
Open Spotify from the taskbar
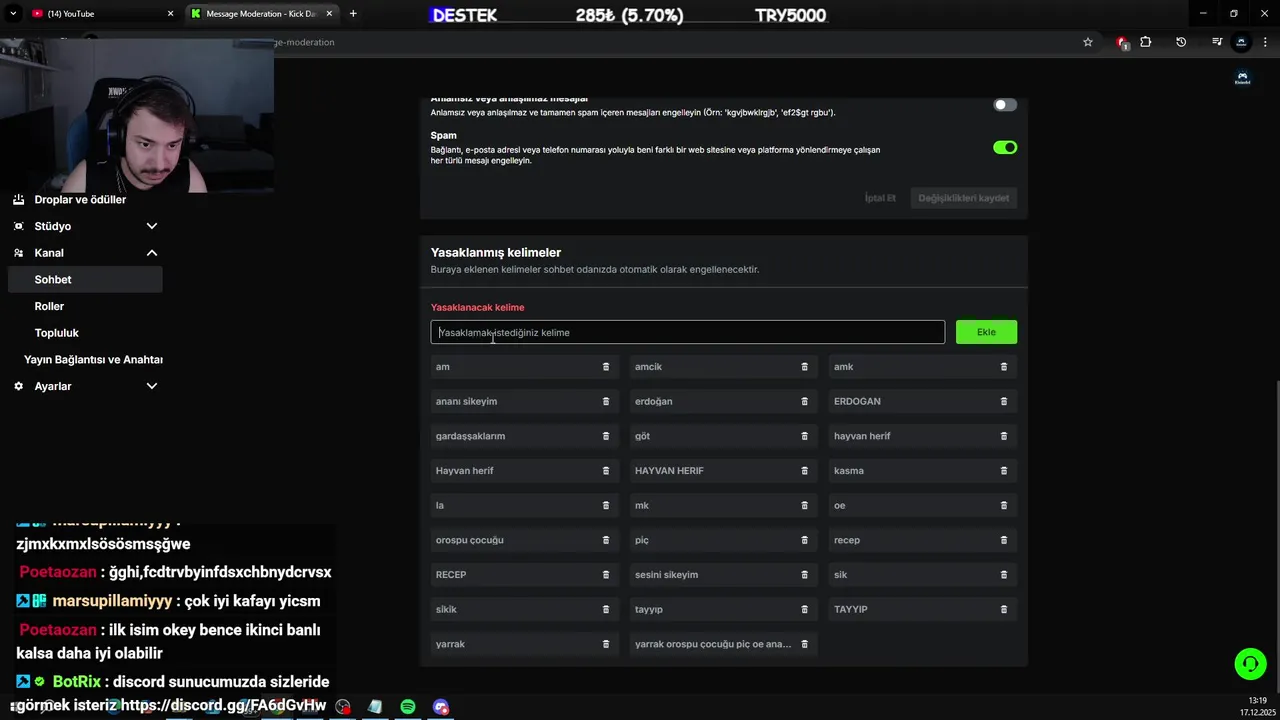(x=408, y=707)
